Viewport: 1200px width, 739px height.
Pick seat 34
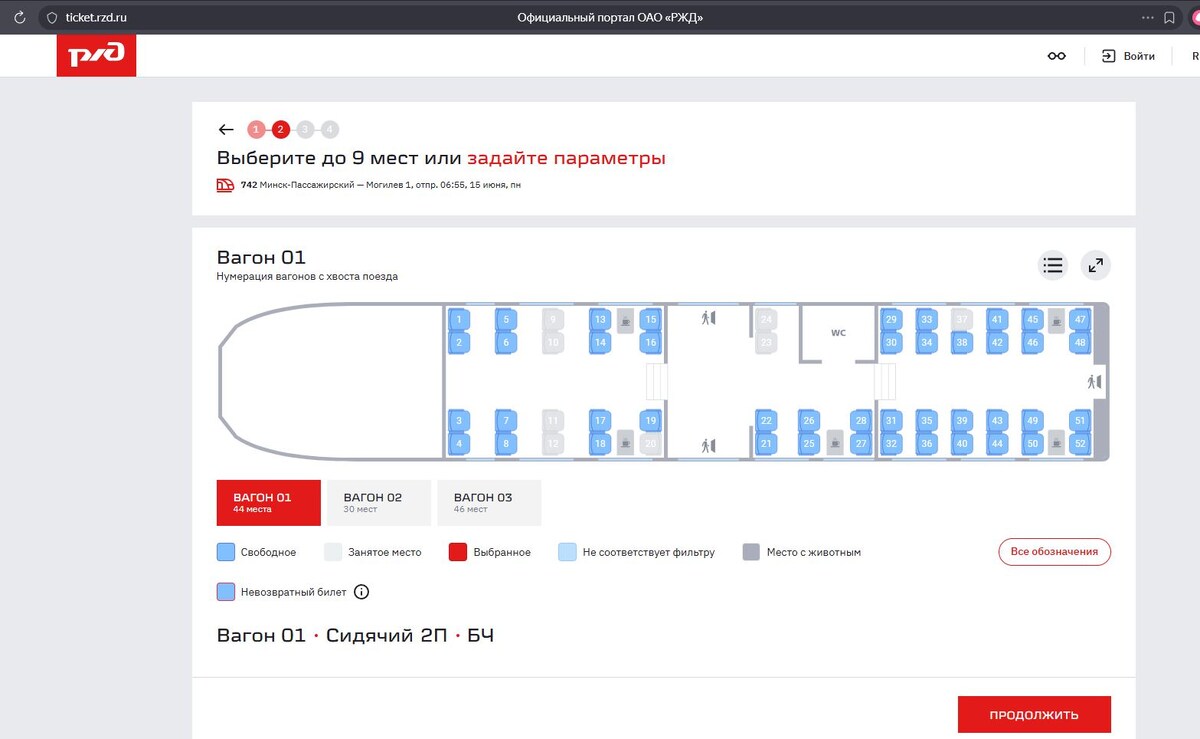tap(927, 342)
